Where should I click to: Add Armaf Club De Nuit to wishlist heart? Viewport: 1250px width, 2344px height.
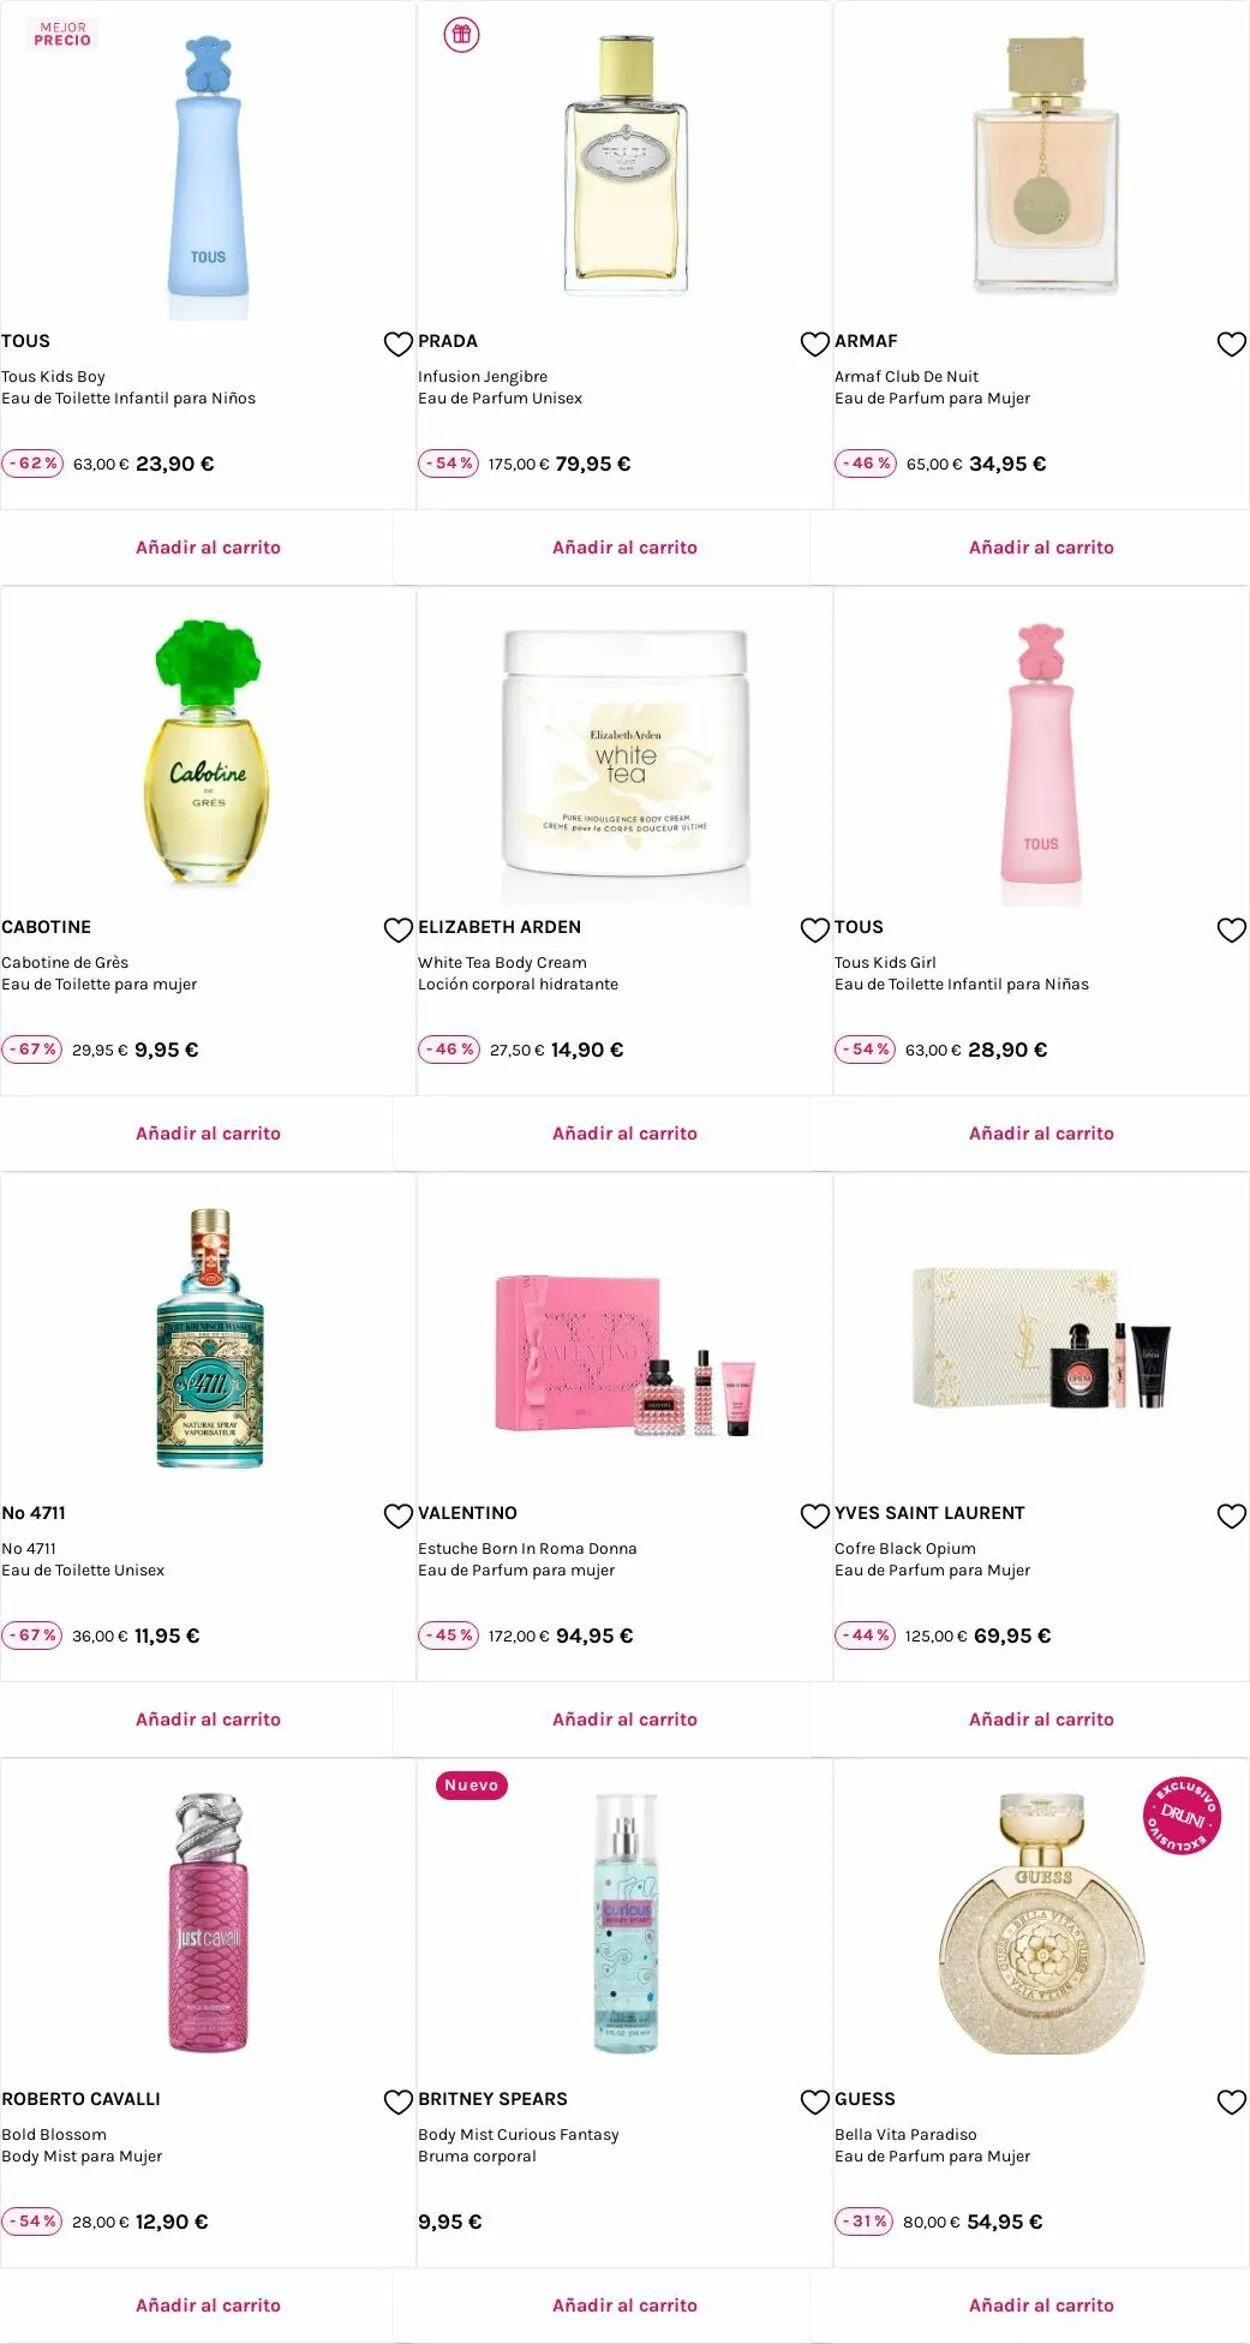(1231, 344)
